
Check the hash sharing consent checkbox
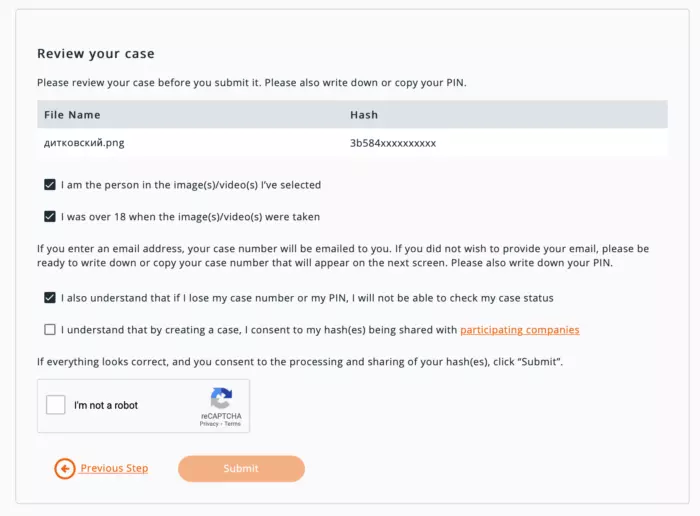pos(50,329)
